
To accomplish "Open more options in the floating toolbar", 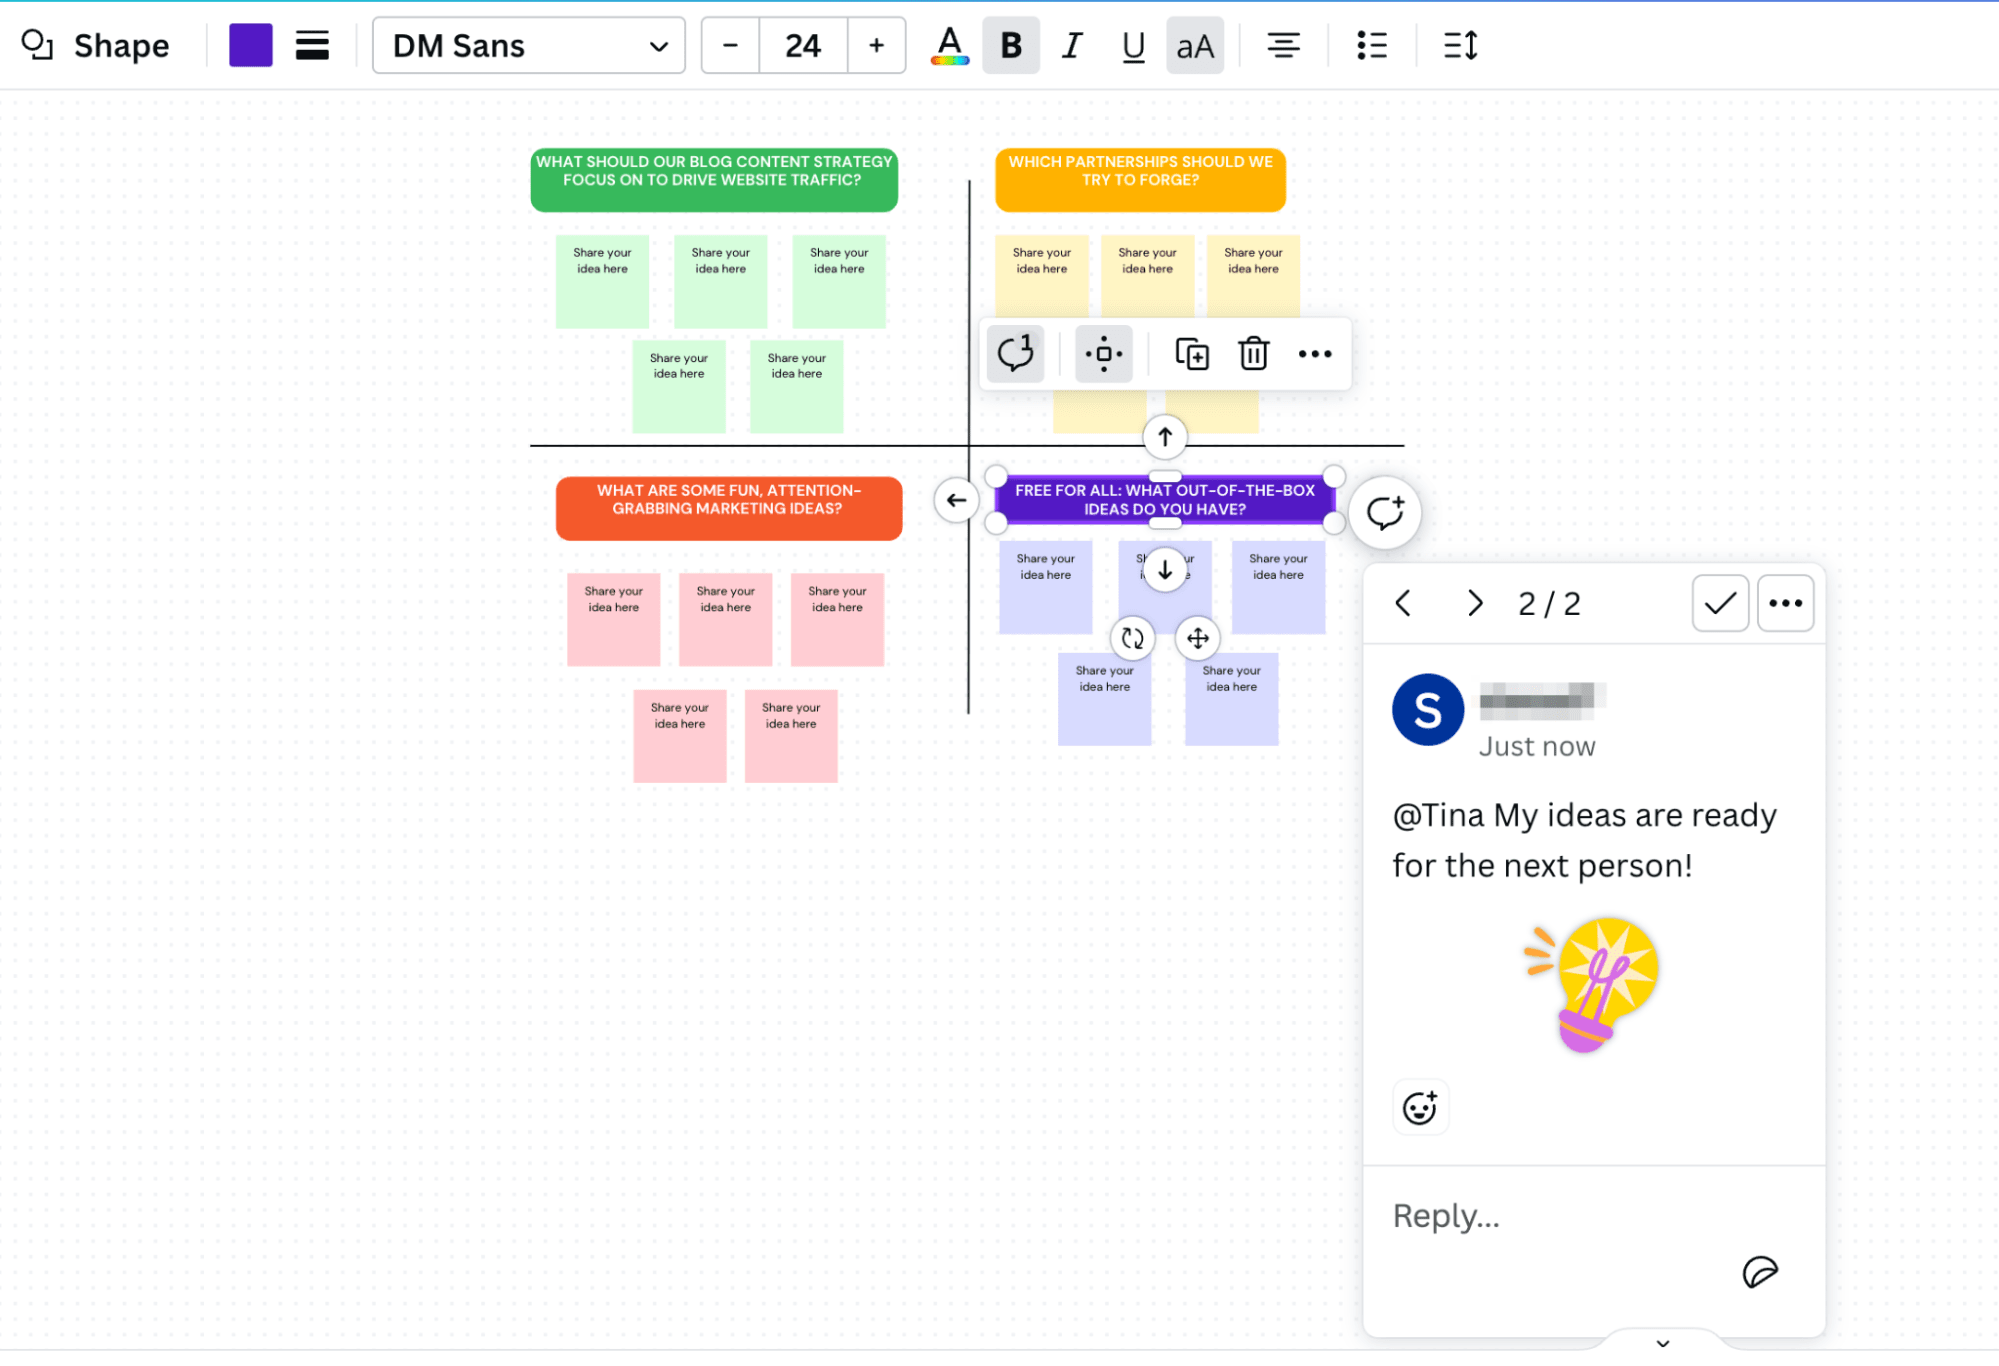I will point(1314,353).
